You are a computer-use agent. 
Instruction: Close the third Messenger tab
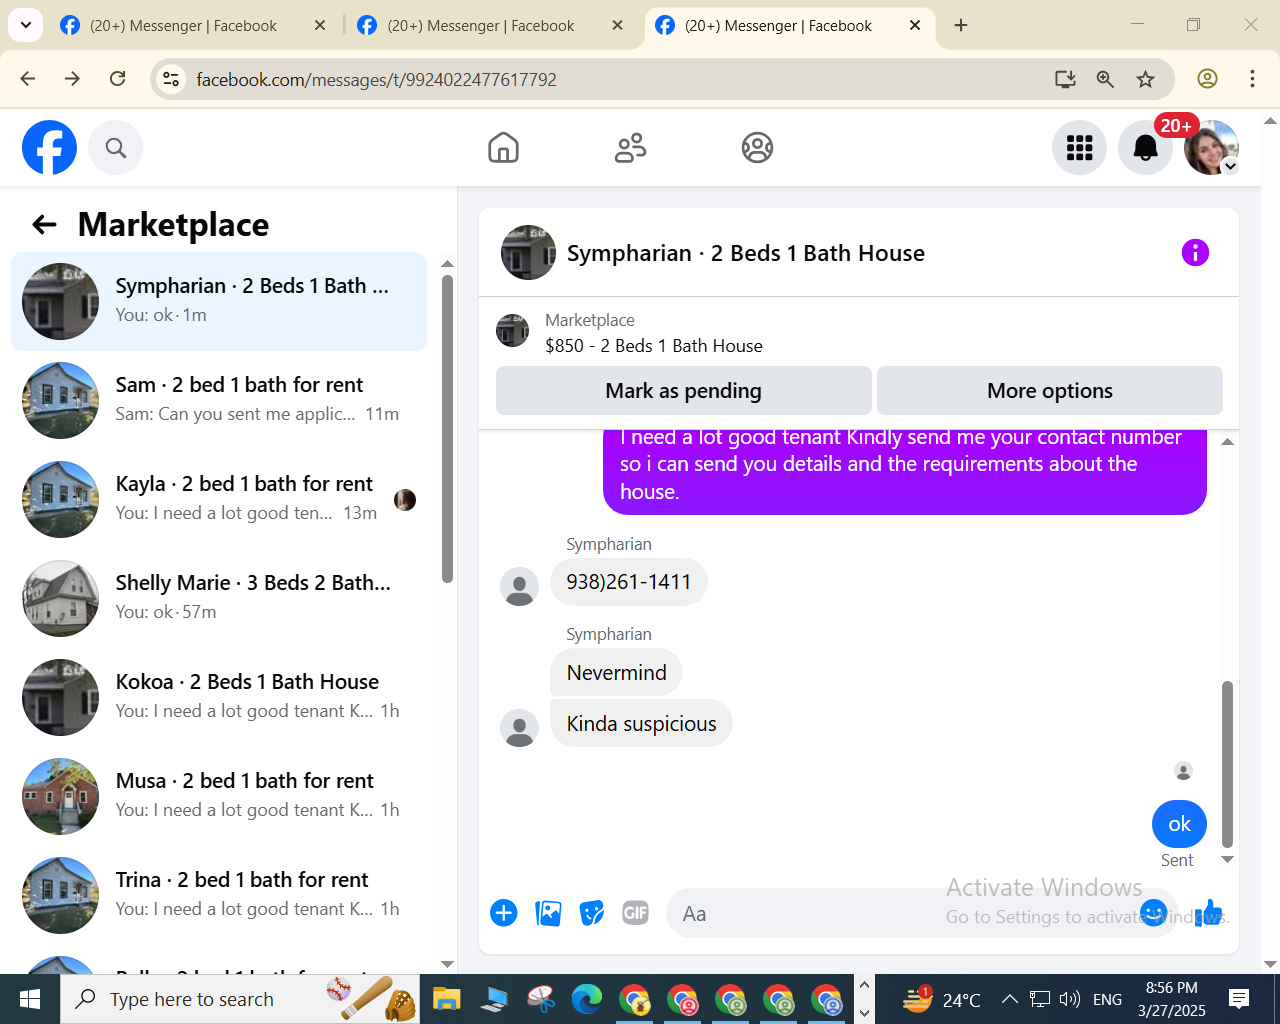915,25
